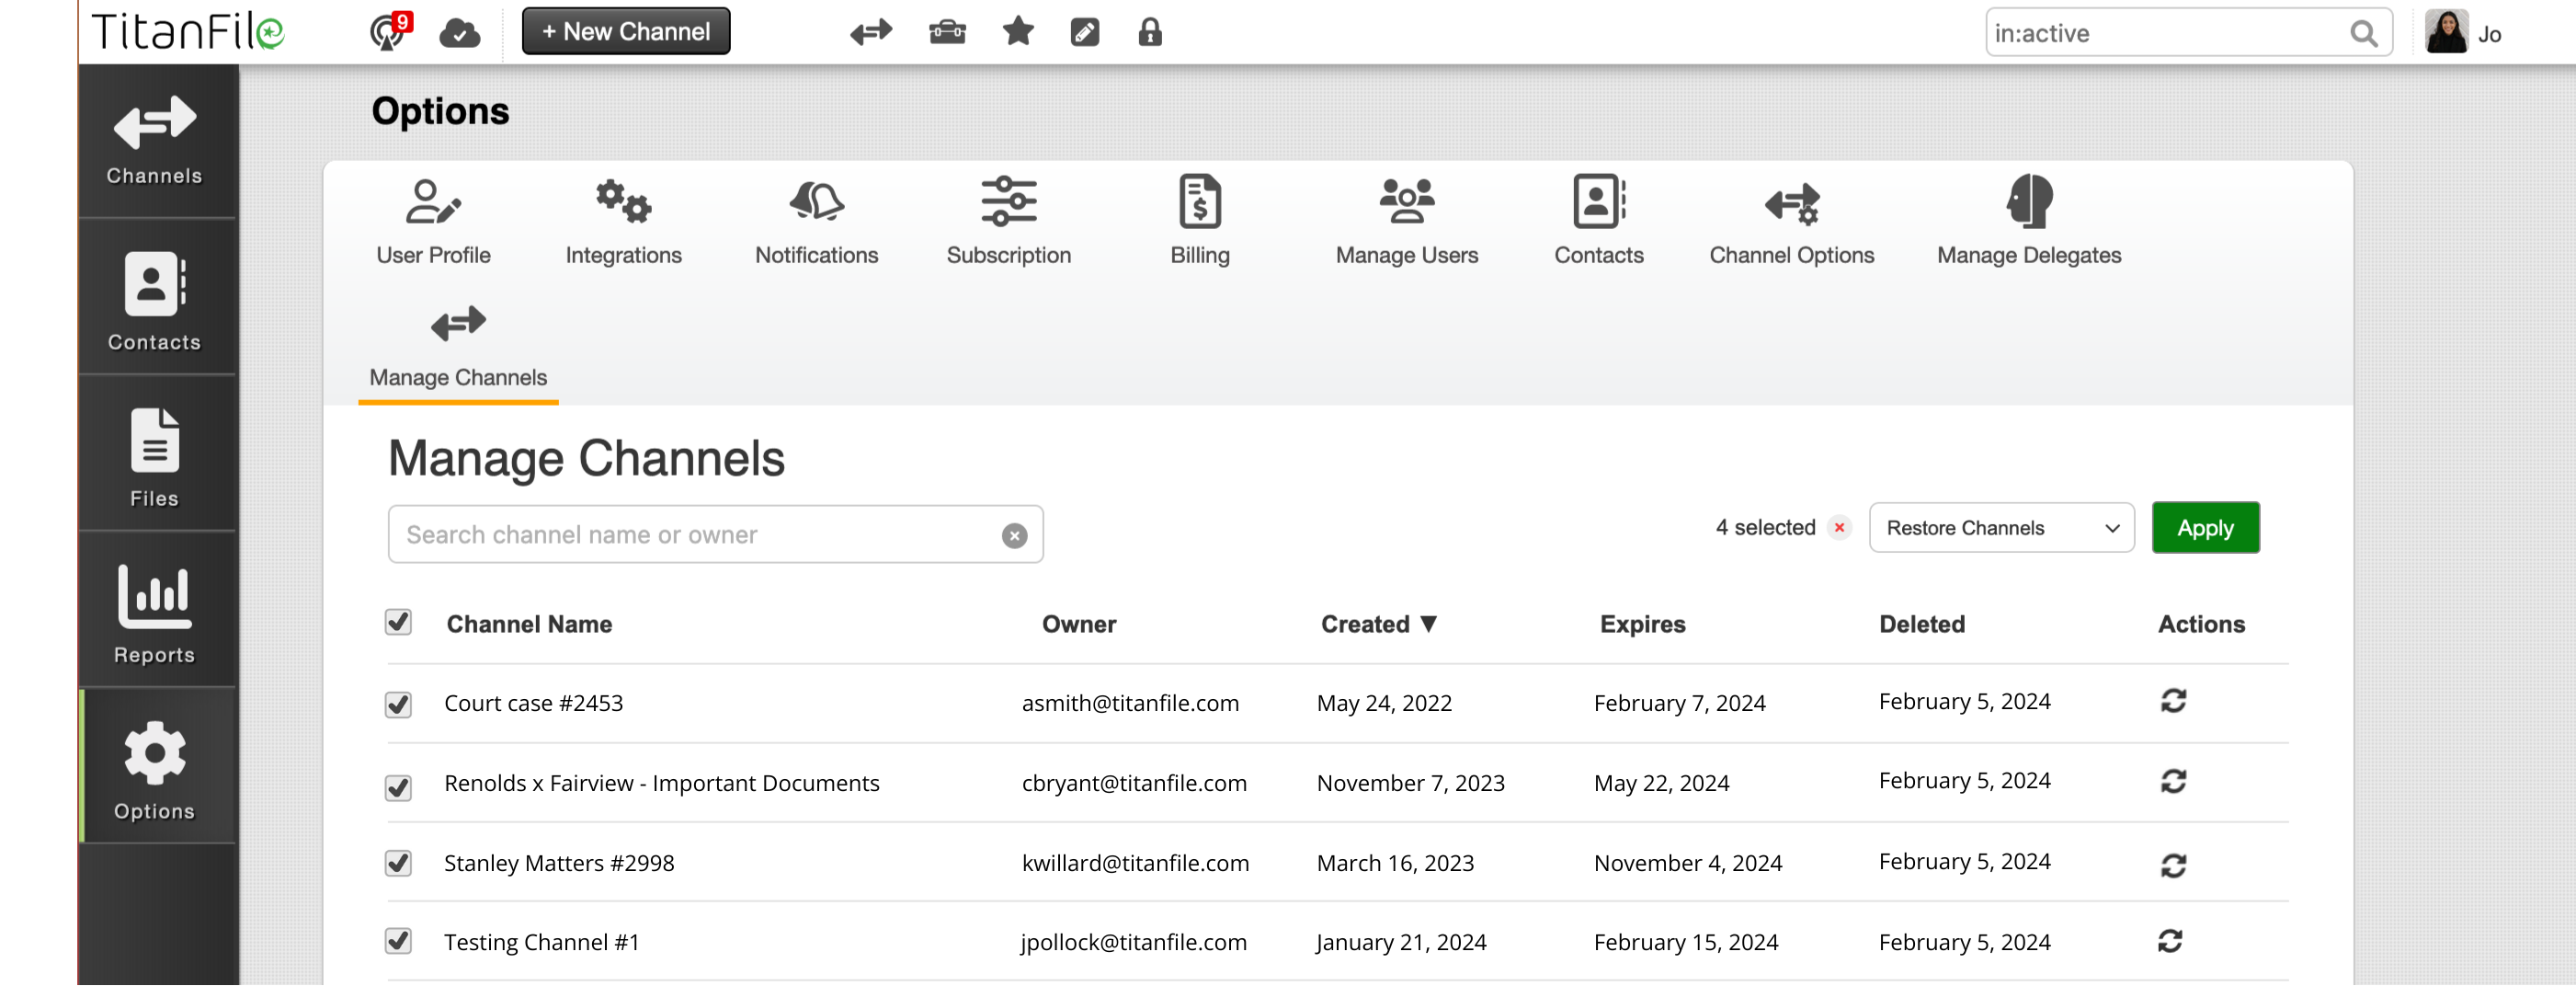2576x986 pixels.
Task: Open the Restore Channels dropdown
Action: 2001,527
